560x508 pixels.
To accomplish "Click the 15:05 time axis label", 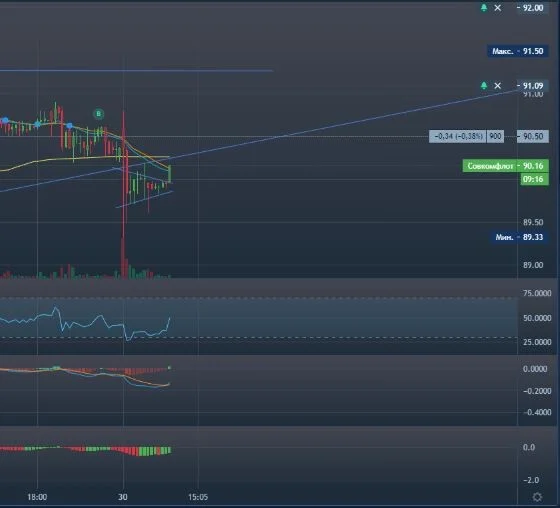I will (198, 497).
